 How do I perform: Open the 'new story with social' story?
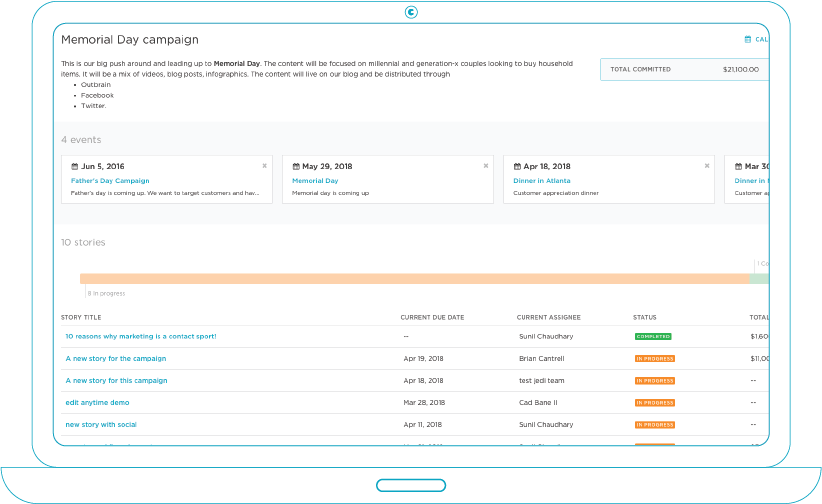pos(101,425)
